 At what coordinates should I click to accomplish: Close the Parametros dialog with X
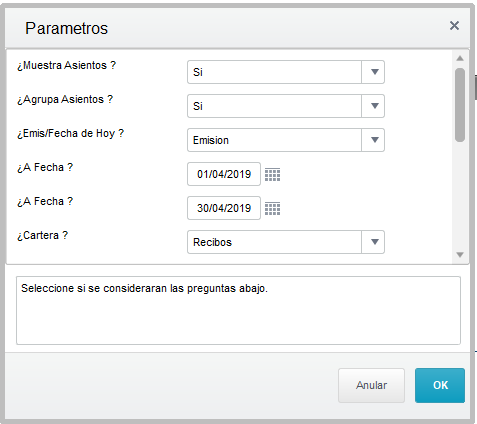pyautogui.click(x=454, y=26)
